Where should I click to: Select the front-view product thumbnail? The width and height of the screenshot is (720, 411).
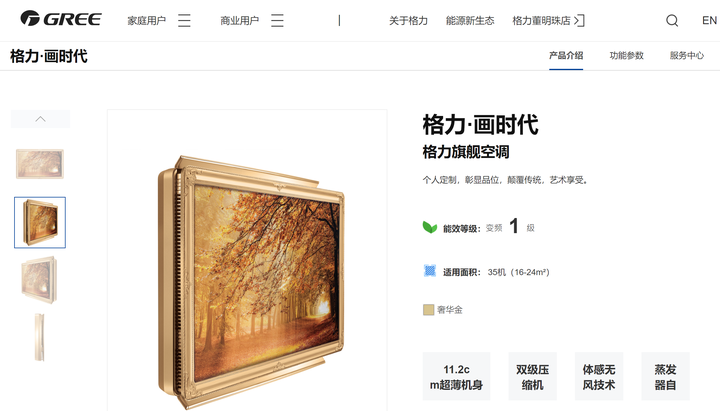pos(40,164)
